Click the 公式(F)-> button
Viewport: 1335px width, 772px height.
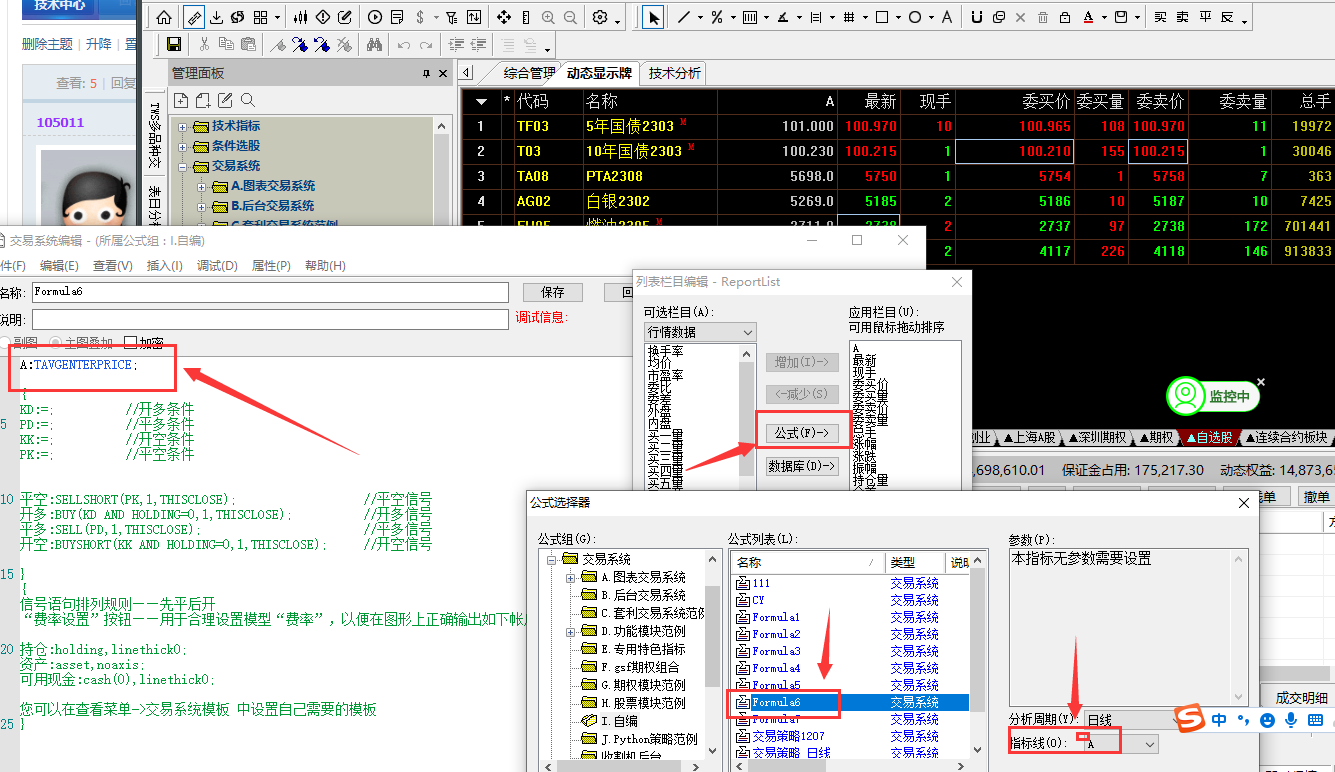coord(802,433)
